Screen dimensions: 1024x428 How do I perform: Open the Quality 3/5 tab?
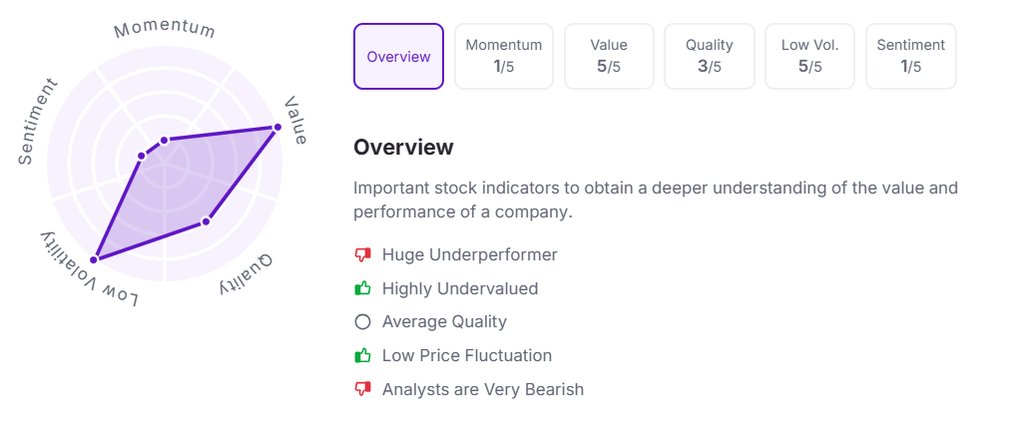coord(709,57)
